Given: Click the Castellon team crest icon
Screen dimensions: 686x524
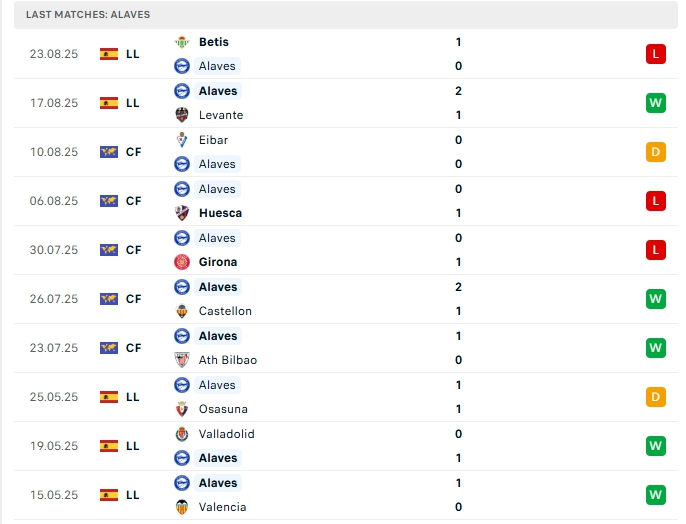Looking at the screenshot, I should 182,311.
